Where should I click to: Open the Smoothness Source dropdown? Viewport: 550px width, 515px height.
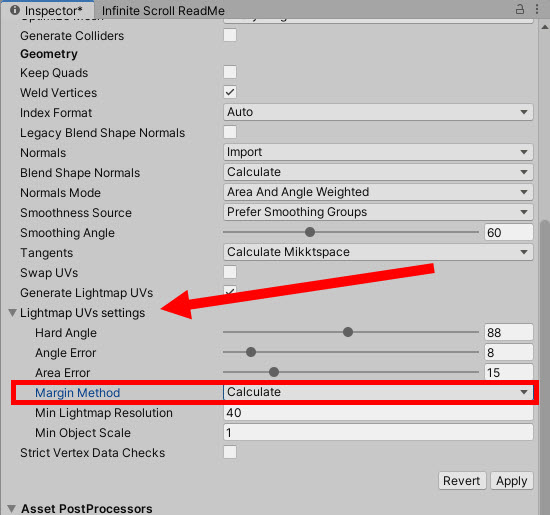[x=378, y=212]
